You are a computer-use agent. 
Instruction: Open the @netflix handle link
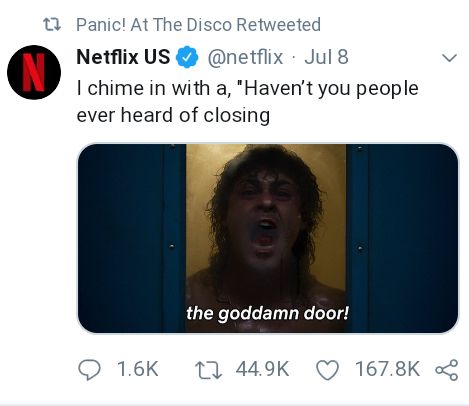click(245, 57)
